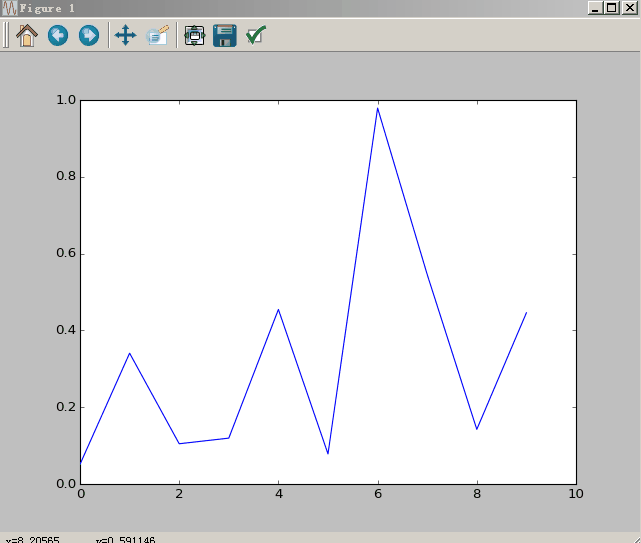Image resolution: width=641 pixels, height=543 pixels.
Task: Click the line's dip at x=5
Action: click(x=328, y=453)
